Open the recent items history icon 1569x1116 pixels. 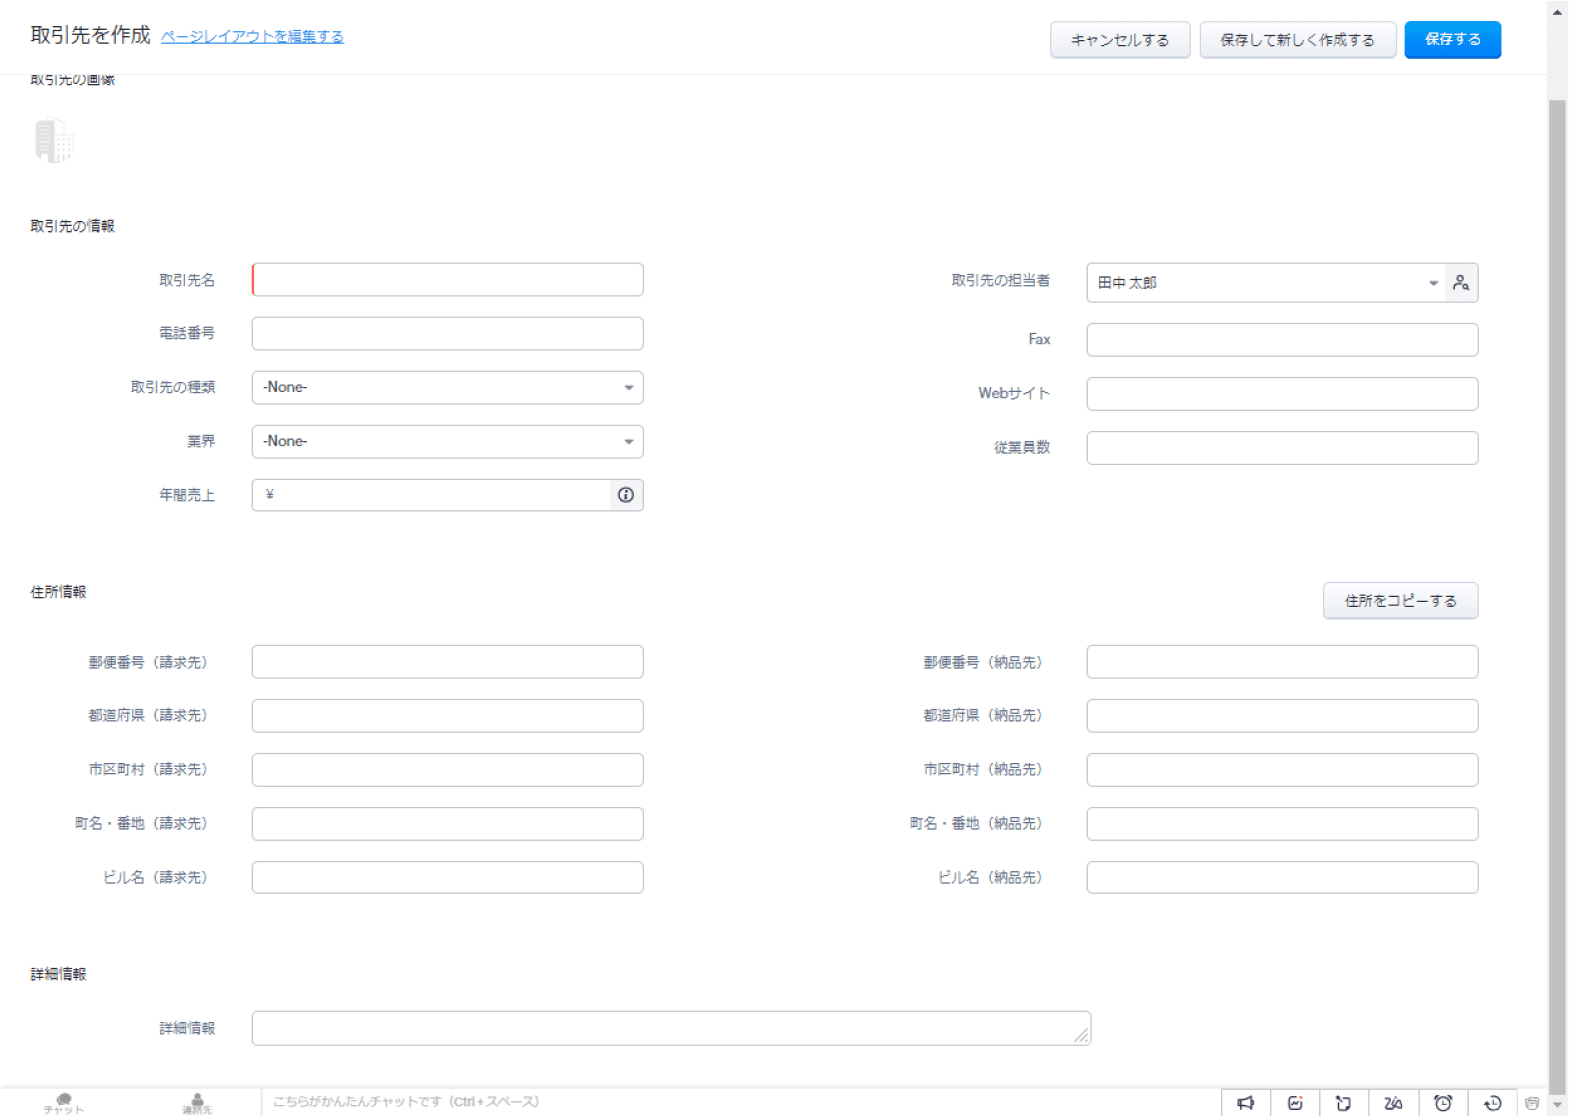tap(1492, 1103)
